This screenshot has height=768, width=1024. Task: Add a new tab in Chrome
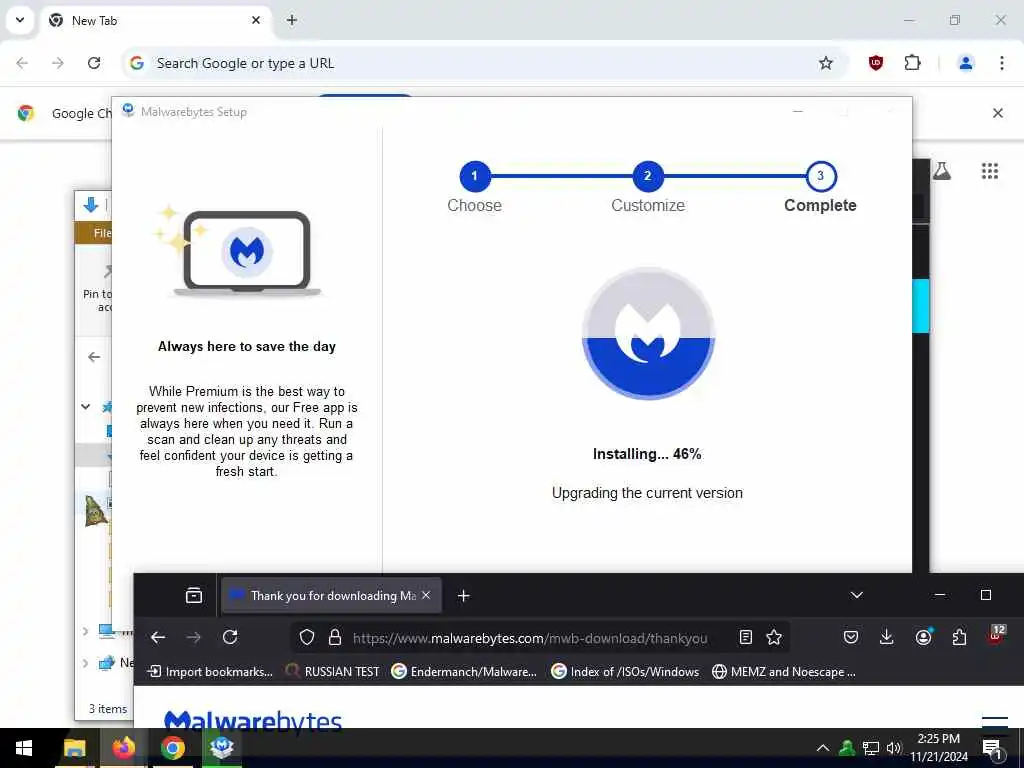pos(292,20)
